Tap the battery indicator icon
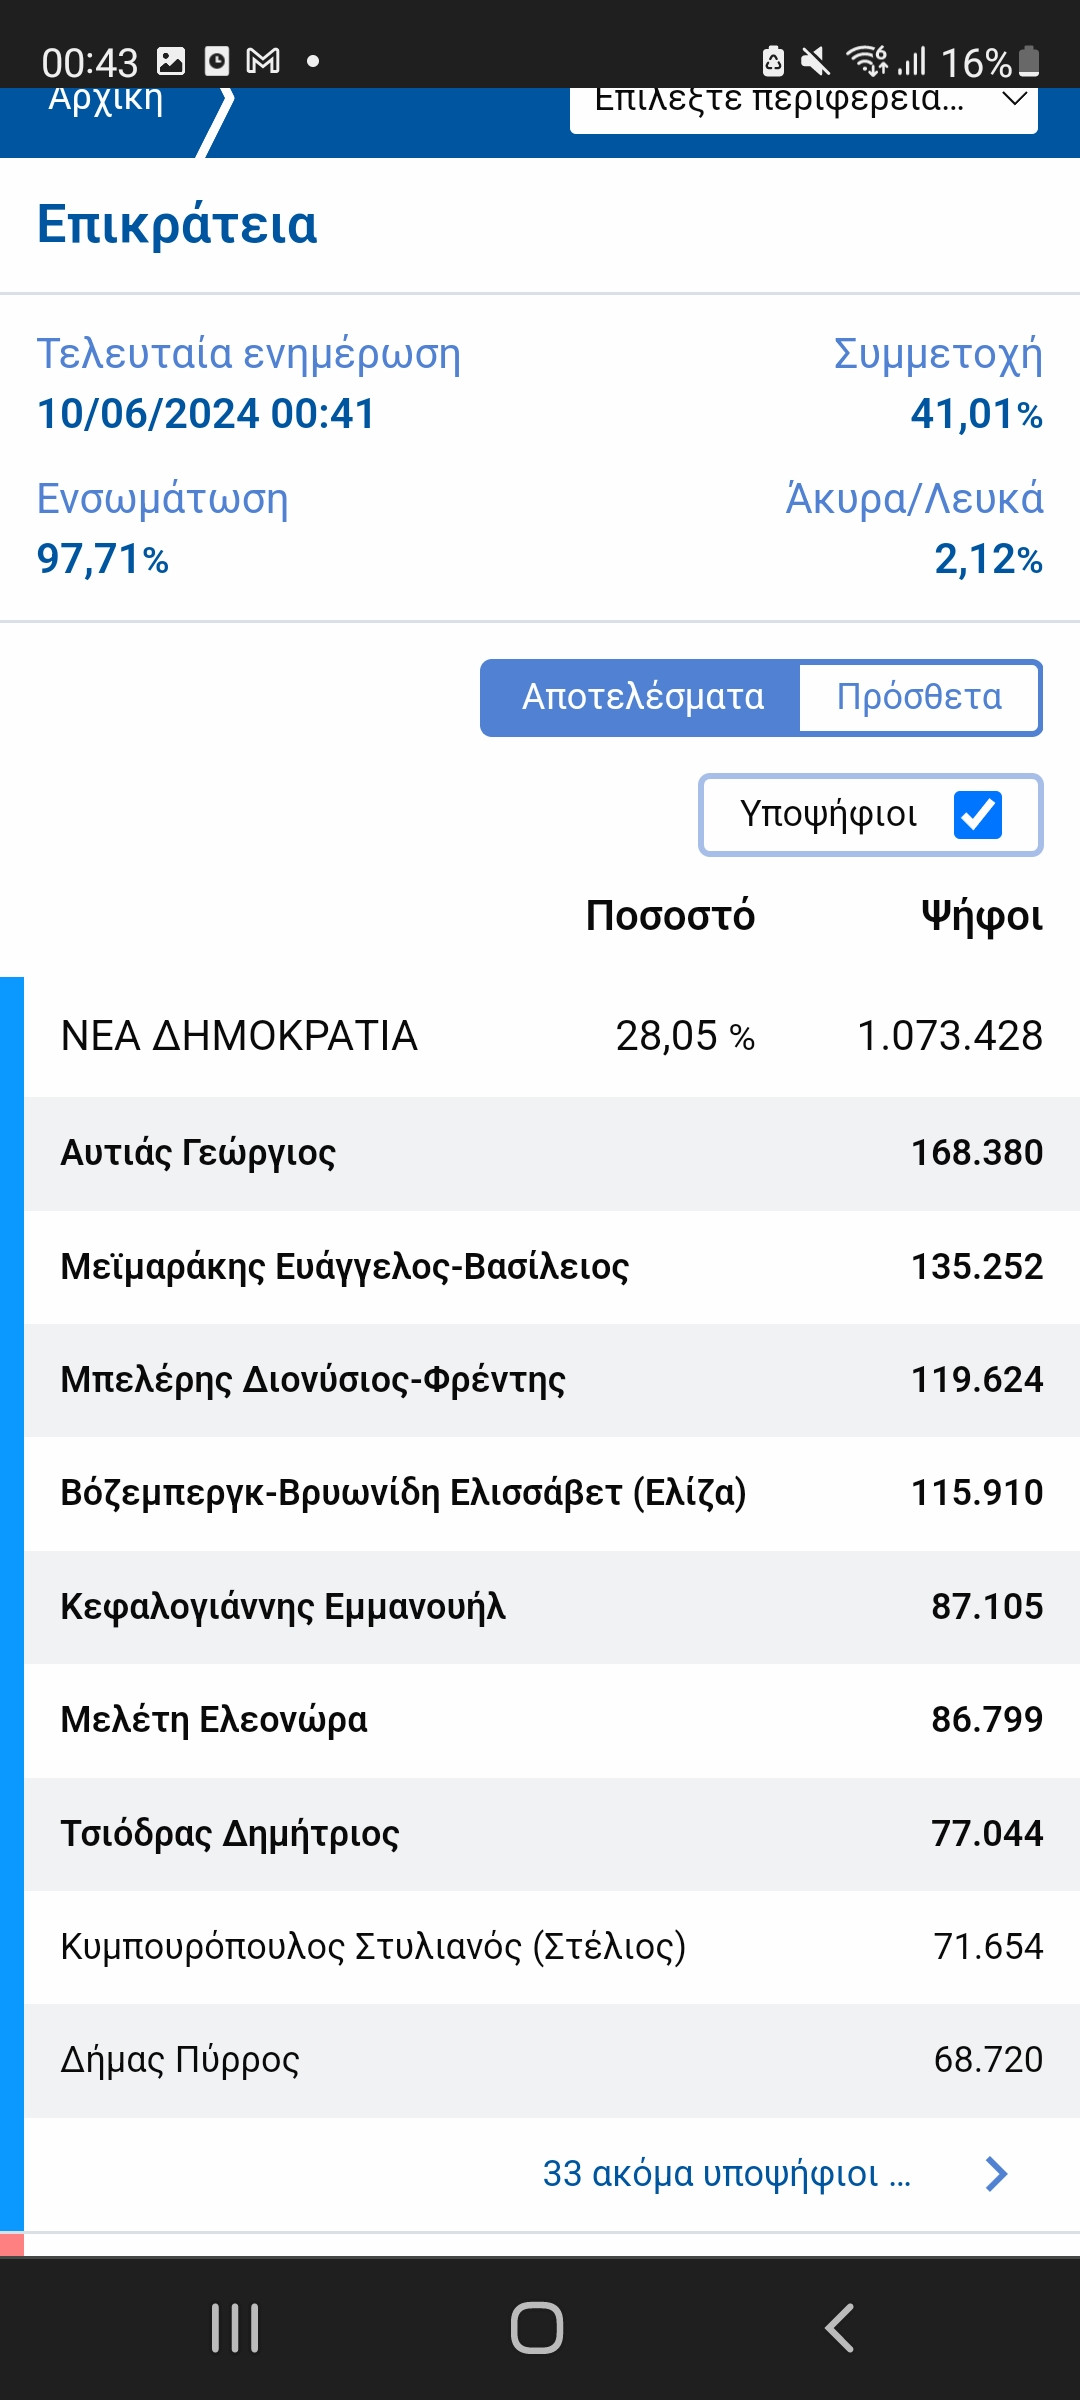Screen dimensions: 1080x2400 1029,62
